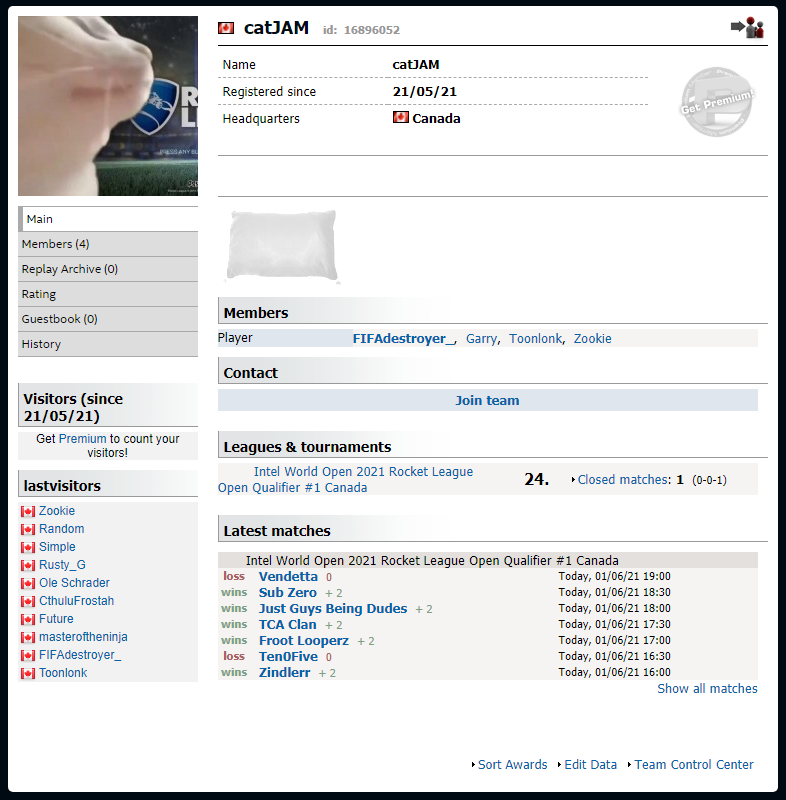Click the pillow award image
This screenshot has width=786, height=800.
pyautogui.click(x=282, y=246)
